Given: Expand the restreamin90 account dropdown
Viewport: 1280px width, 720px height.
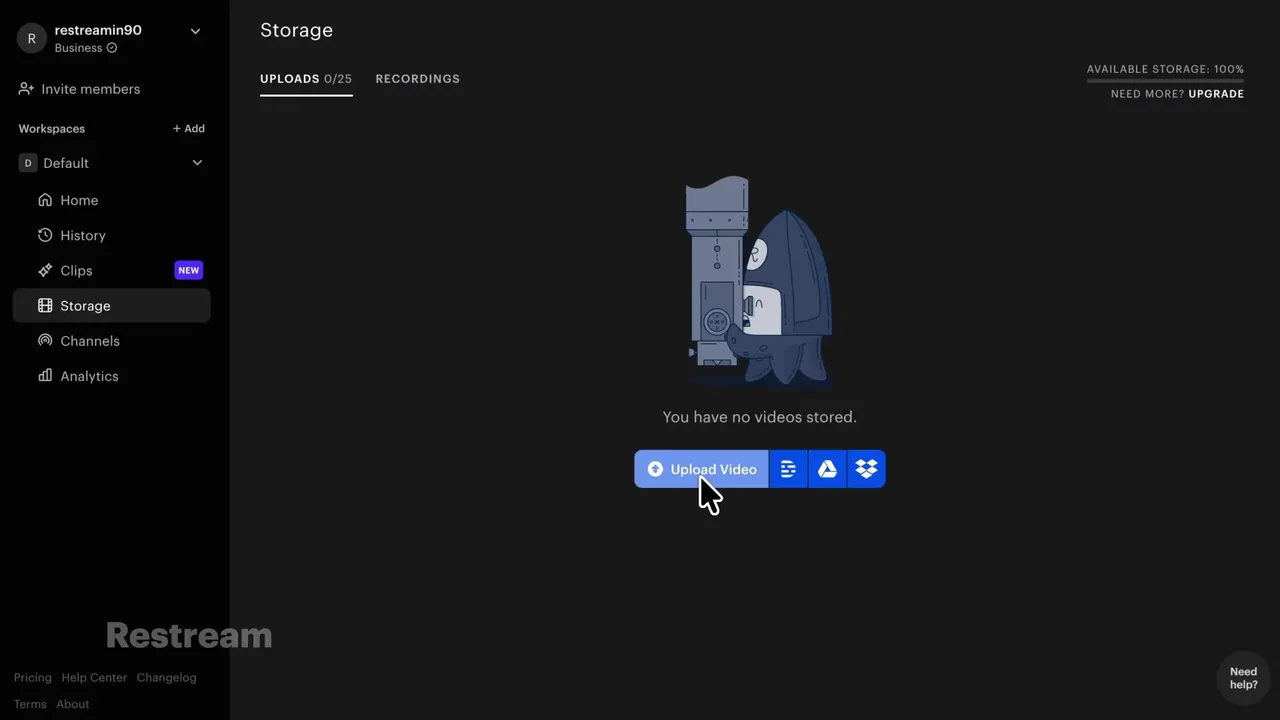Looking at the screenshot, I should pos(196,31).
